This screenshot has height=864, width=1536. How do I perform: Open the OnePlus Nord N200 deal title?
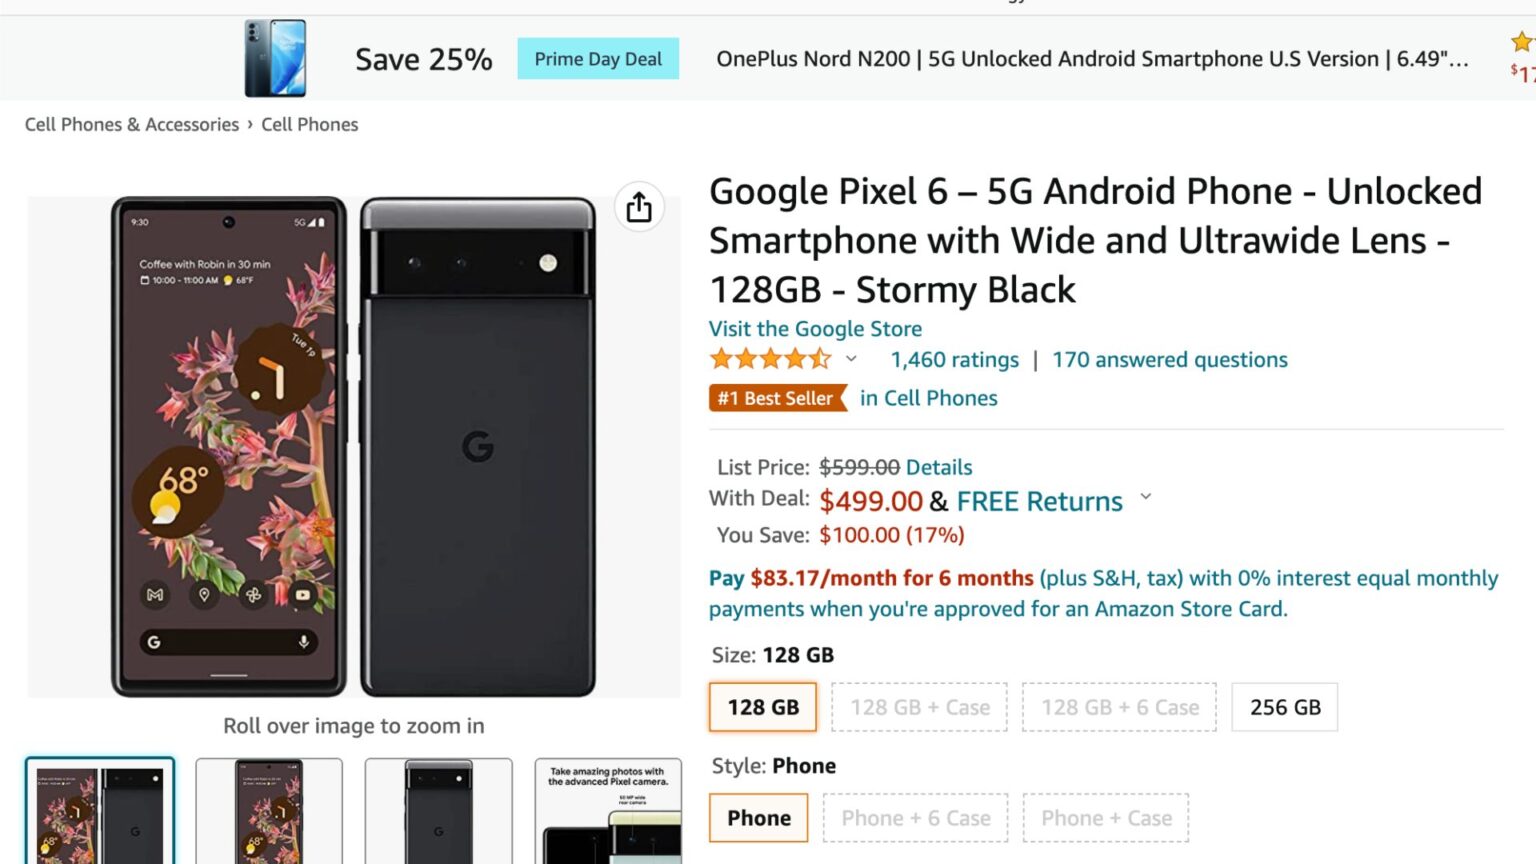(1092, 59)
